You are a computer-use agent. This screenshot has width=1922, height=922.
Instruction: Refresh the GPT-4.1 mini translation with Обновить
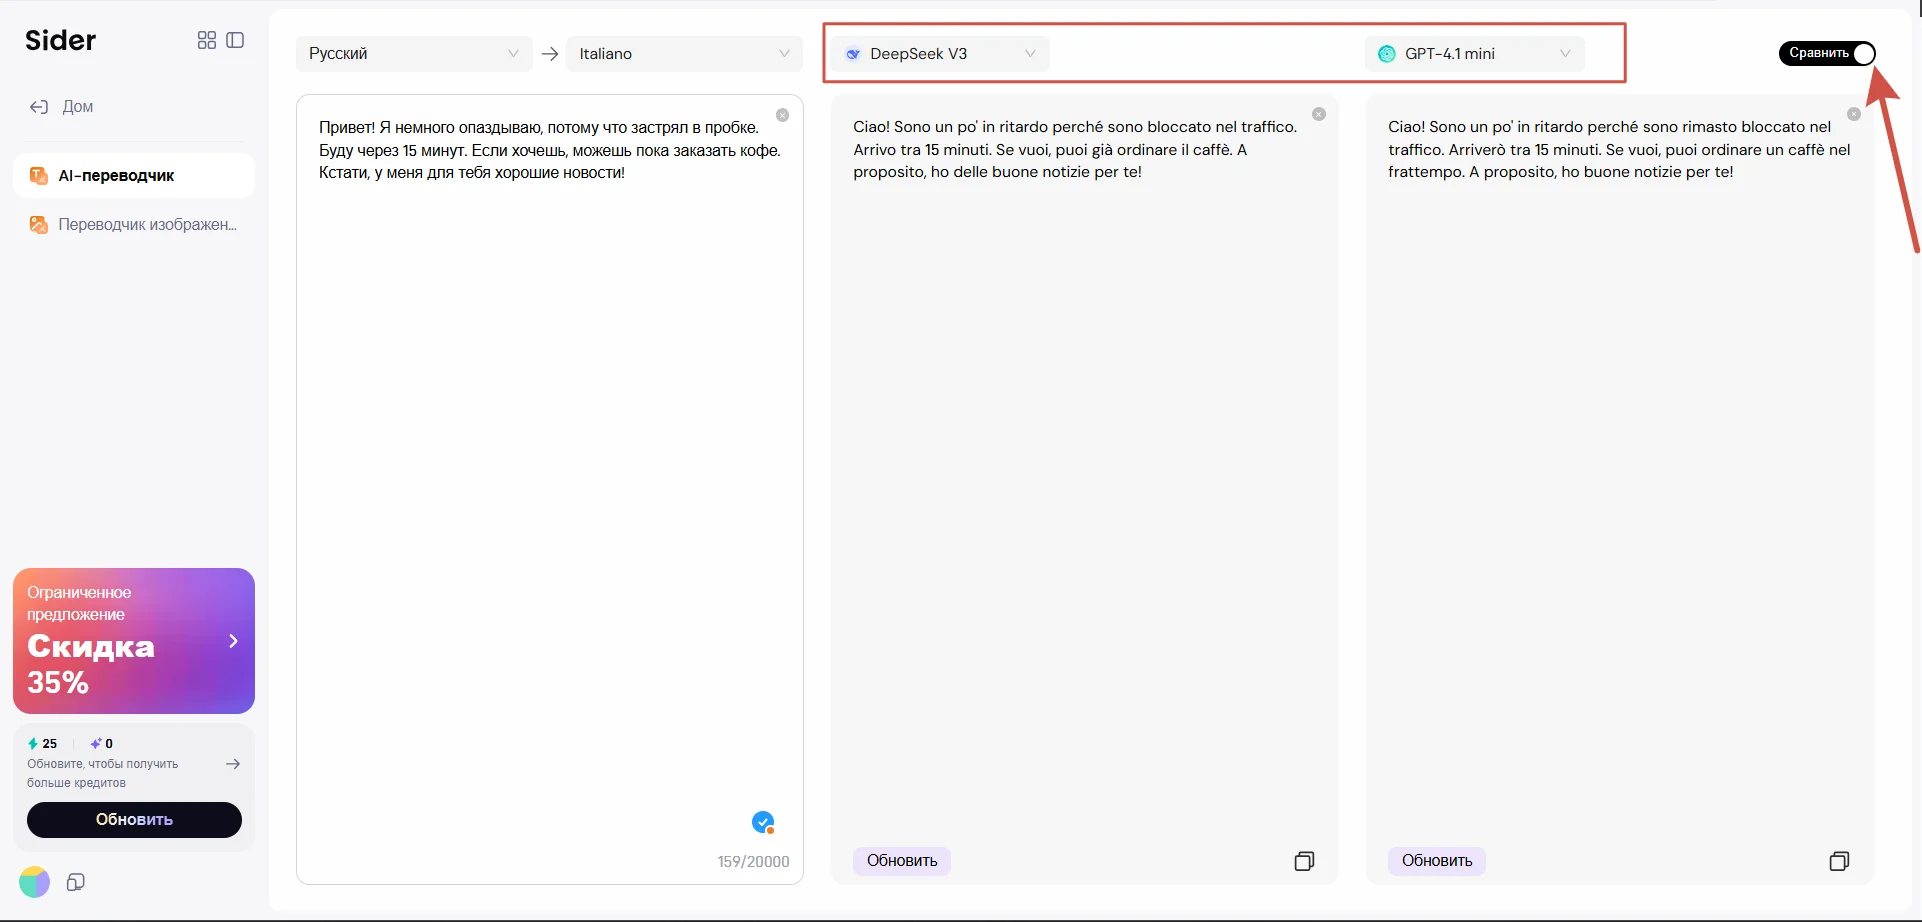pos(1437,861)
